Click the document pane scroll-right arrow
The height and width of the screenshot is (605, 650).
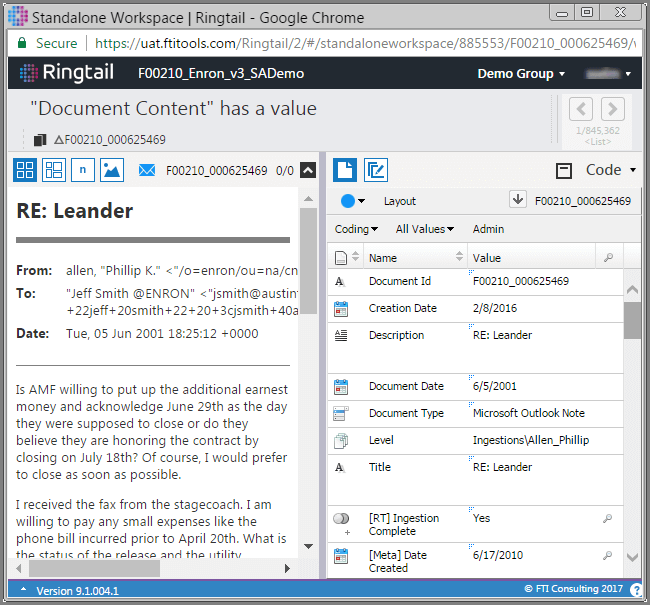pyautogui.click(x=287, y=569)
